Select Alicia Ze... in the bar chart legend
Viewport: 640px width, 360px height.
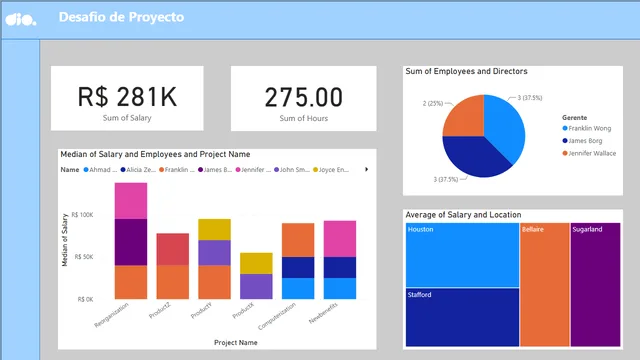point(138,170)
